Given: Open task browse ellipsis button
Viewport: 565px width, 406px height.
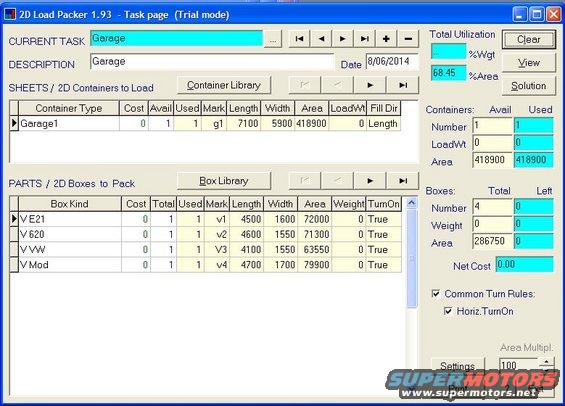Looking at the screenshot, I should 273,39.
